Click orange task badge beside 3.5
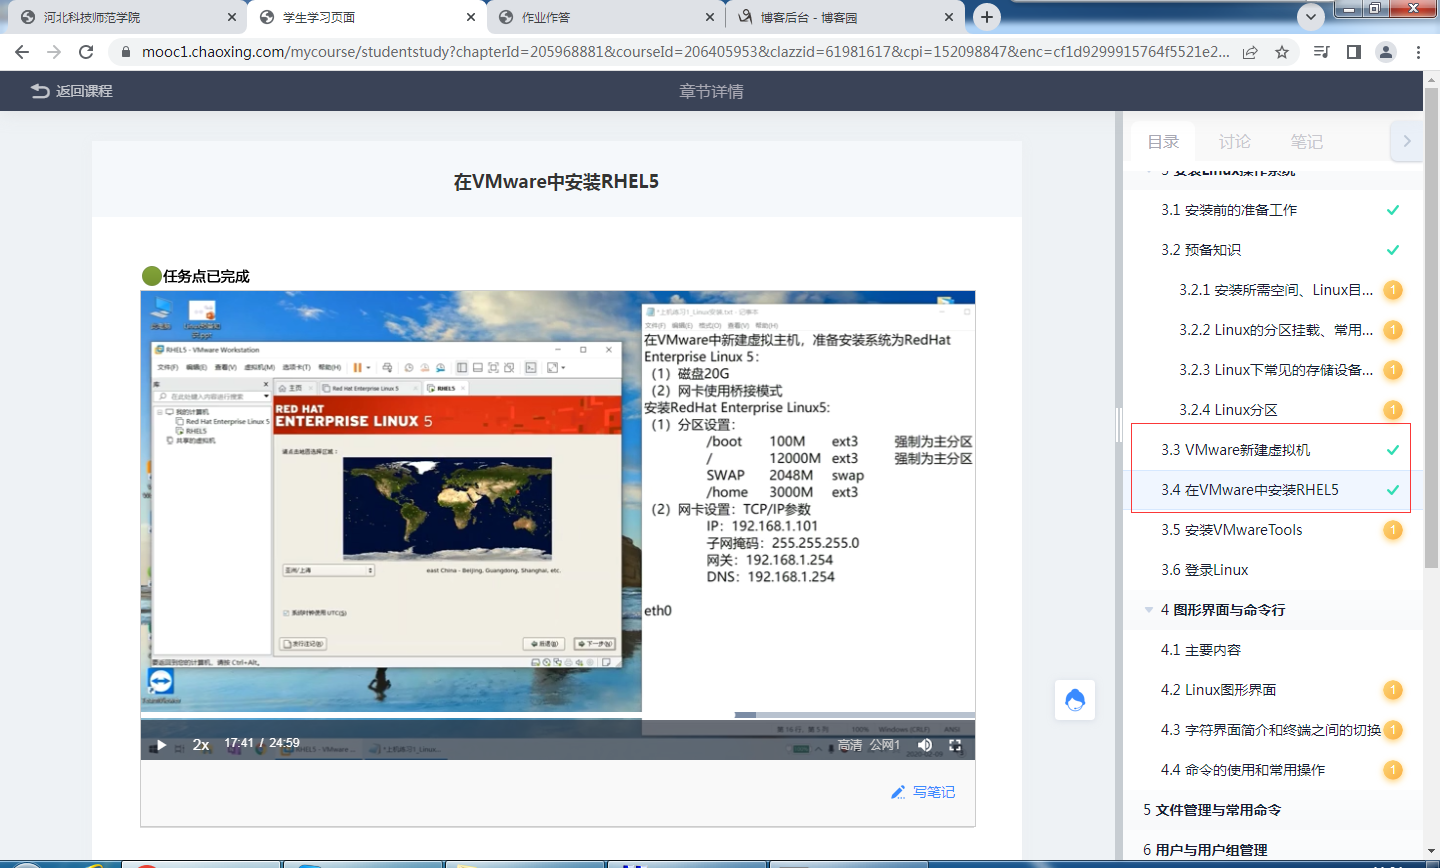The image size is (1440, 868). (x=1393, y=530)
